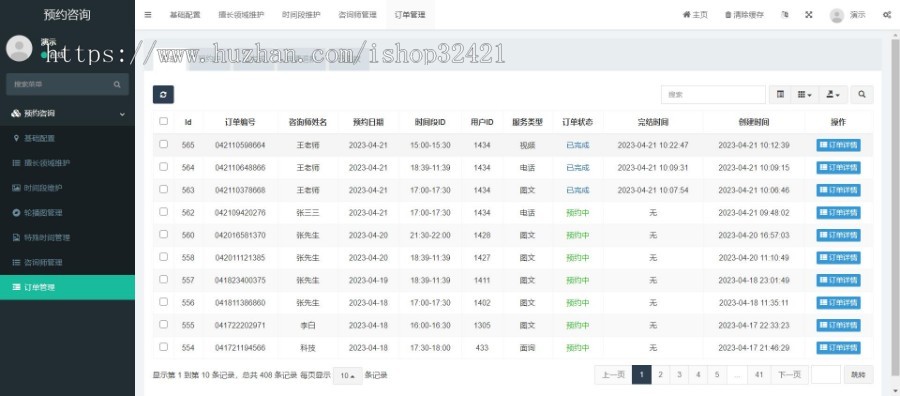Click the 上一页 previous page button
The width and height of the screenshot is (900, 396).
613,375
